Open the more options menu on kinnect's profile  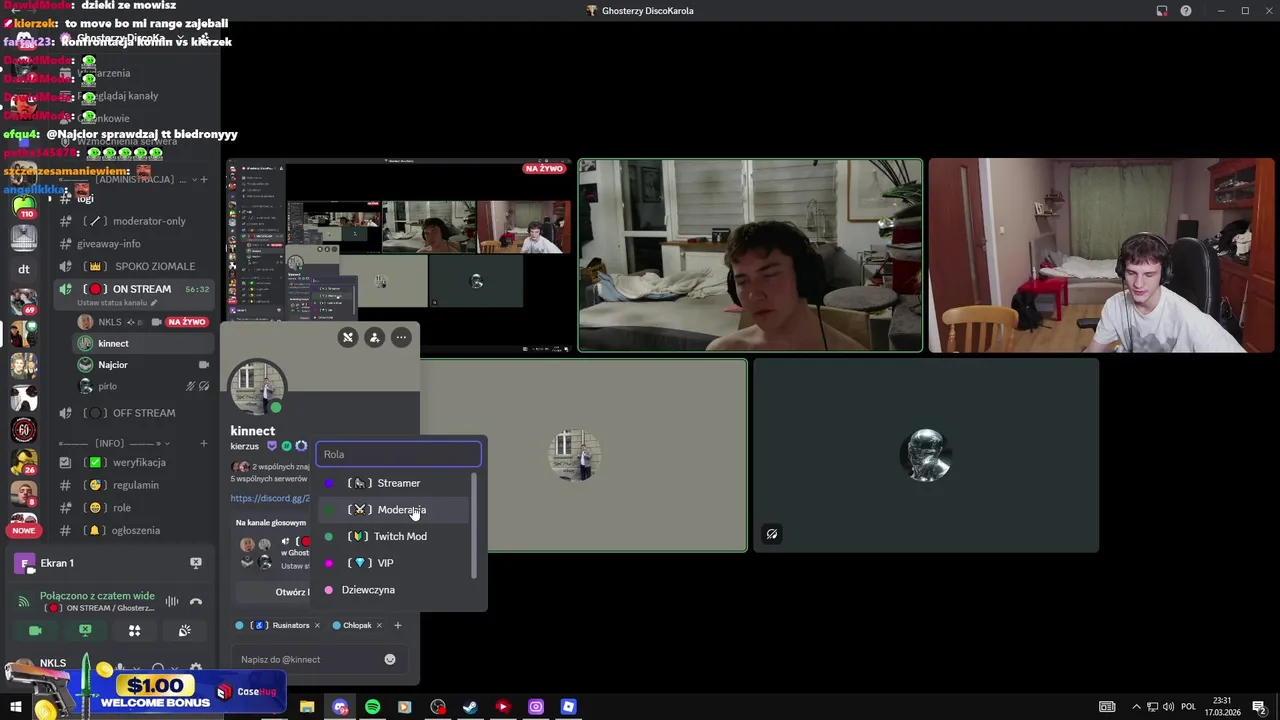pos(401,337)
